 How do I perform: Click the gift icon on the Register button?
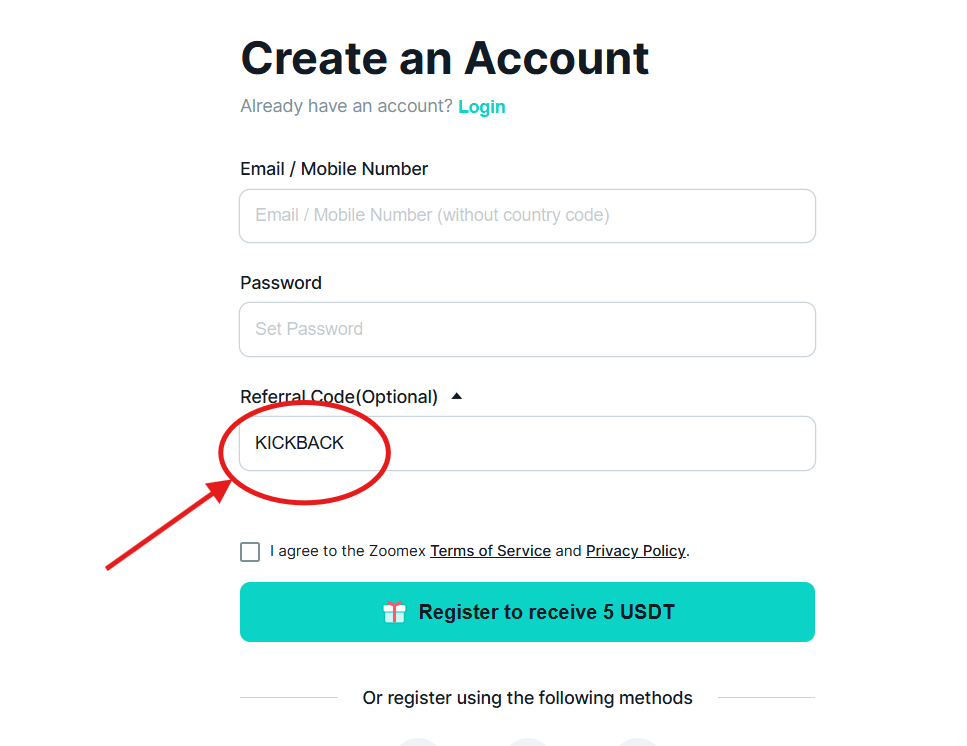pos(396,611)
